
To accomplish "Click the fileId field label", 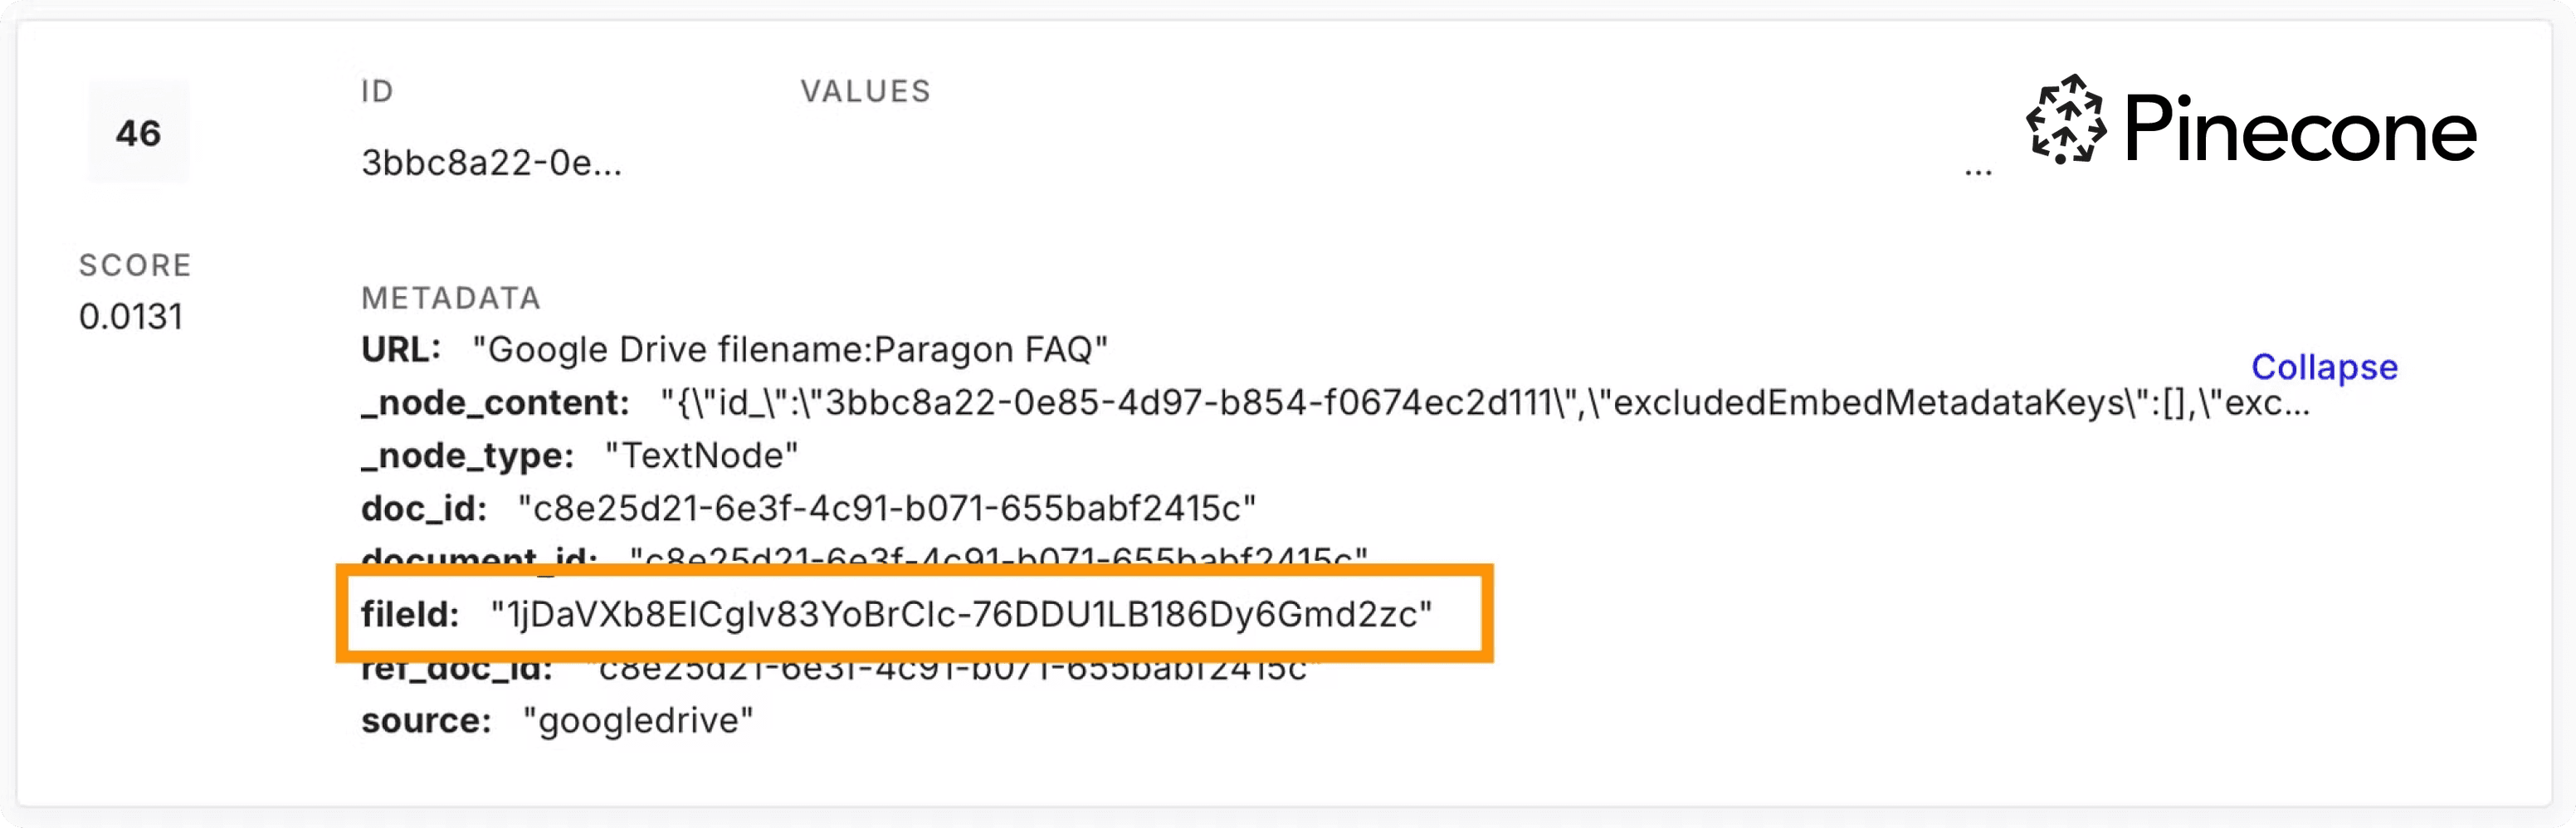I will [410, 614].
